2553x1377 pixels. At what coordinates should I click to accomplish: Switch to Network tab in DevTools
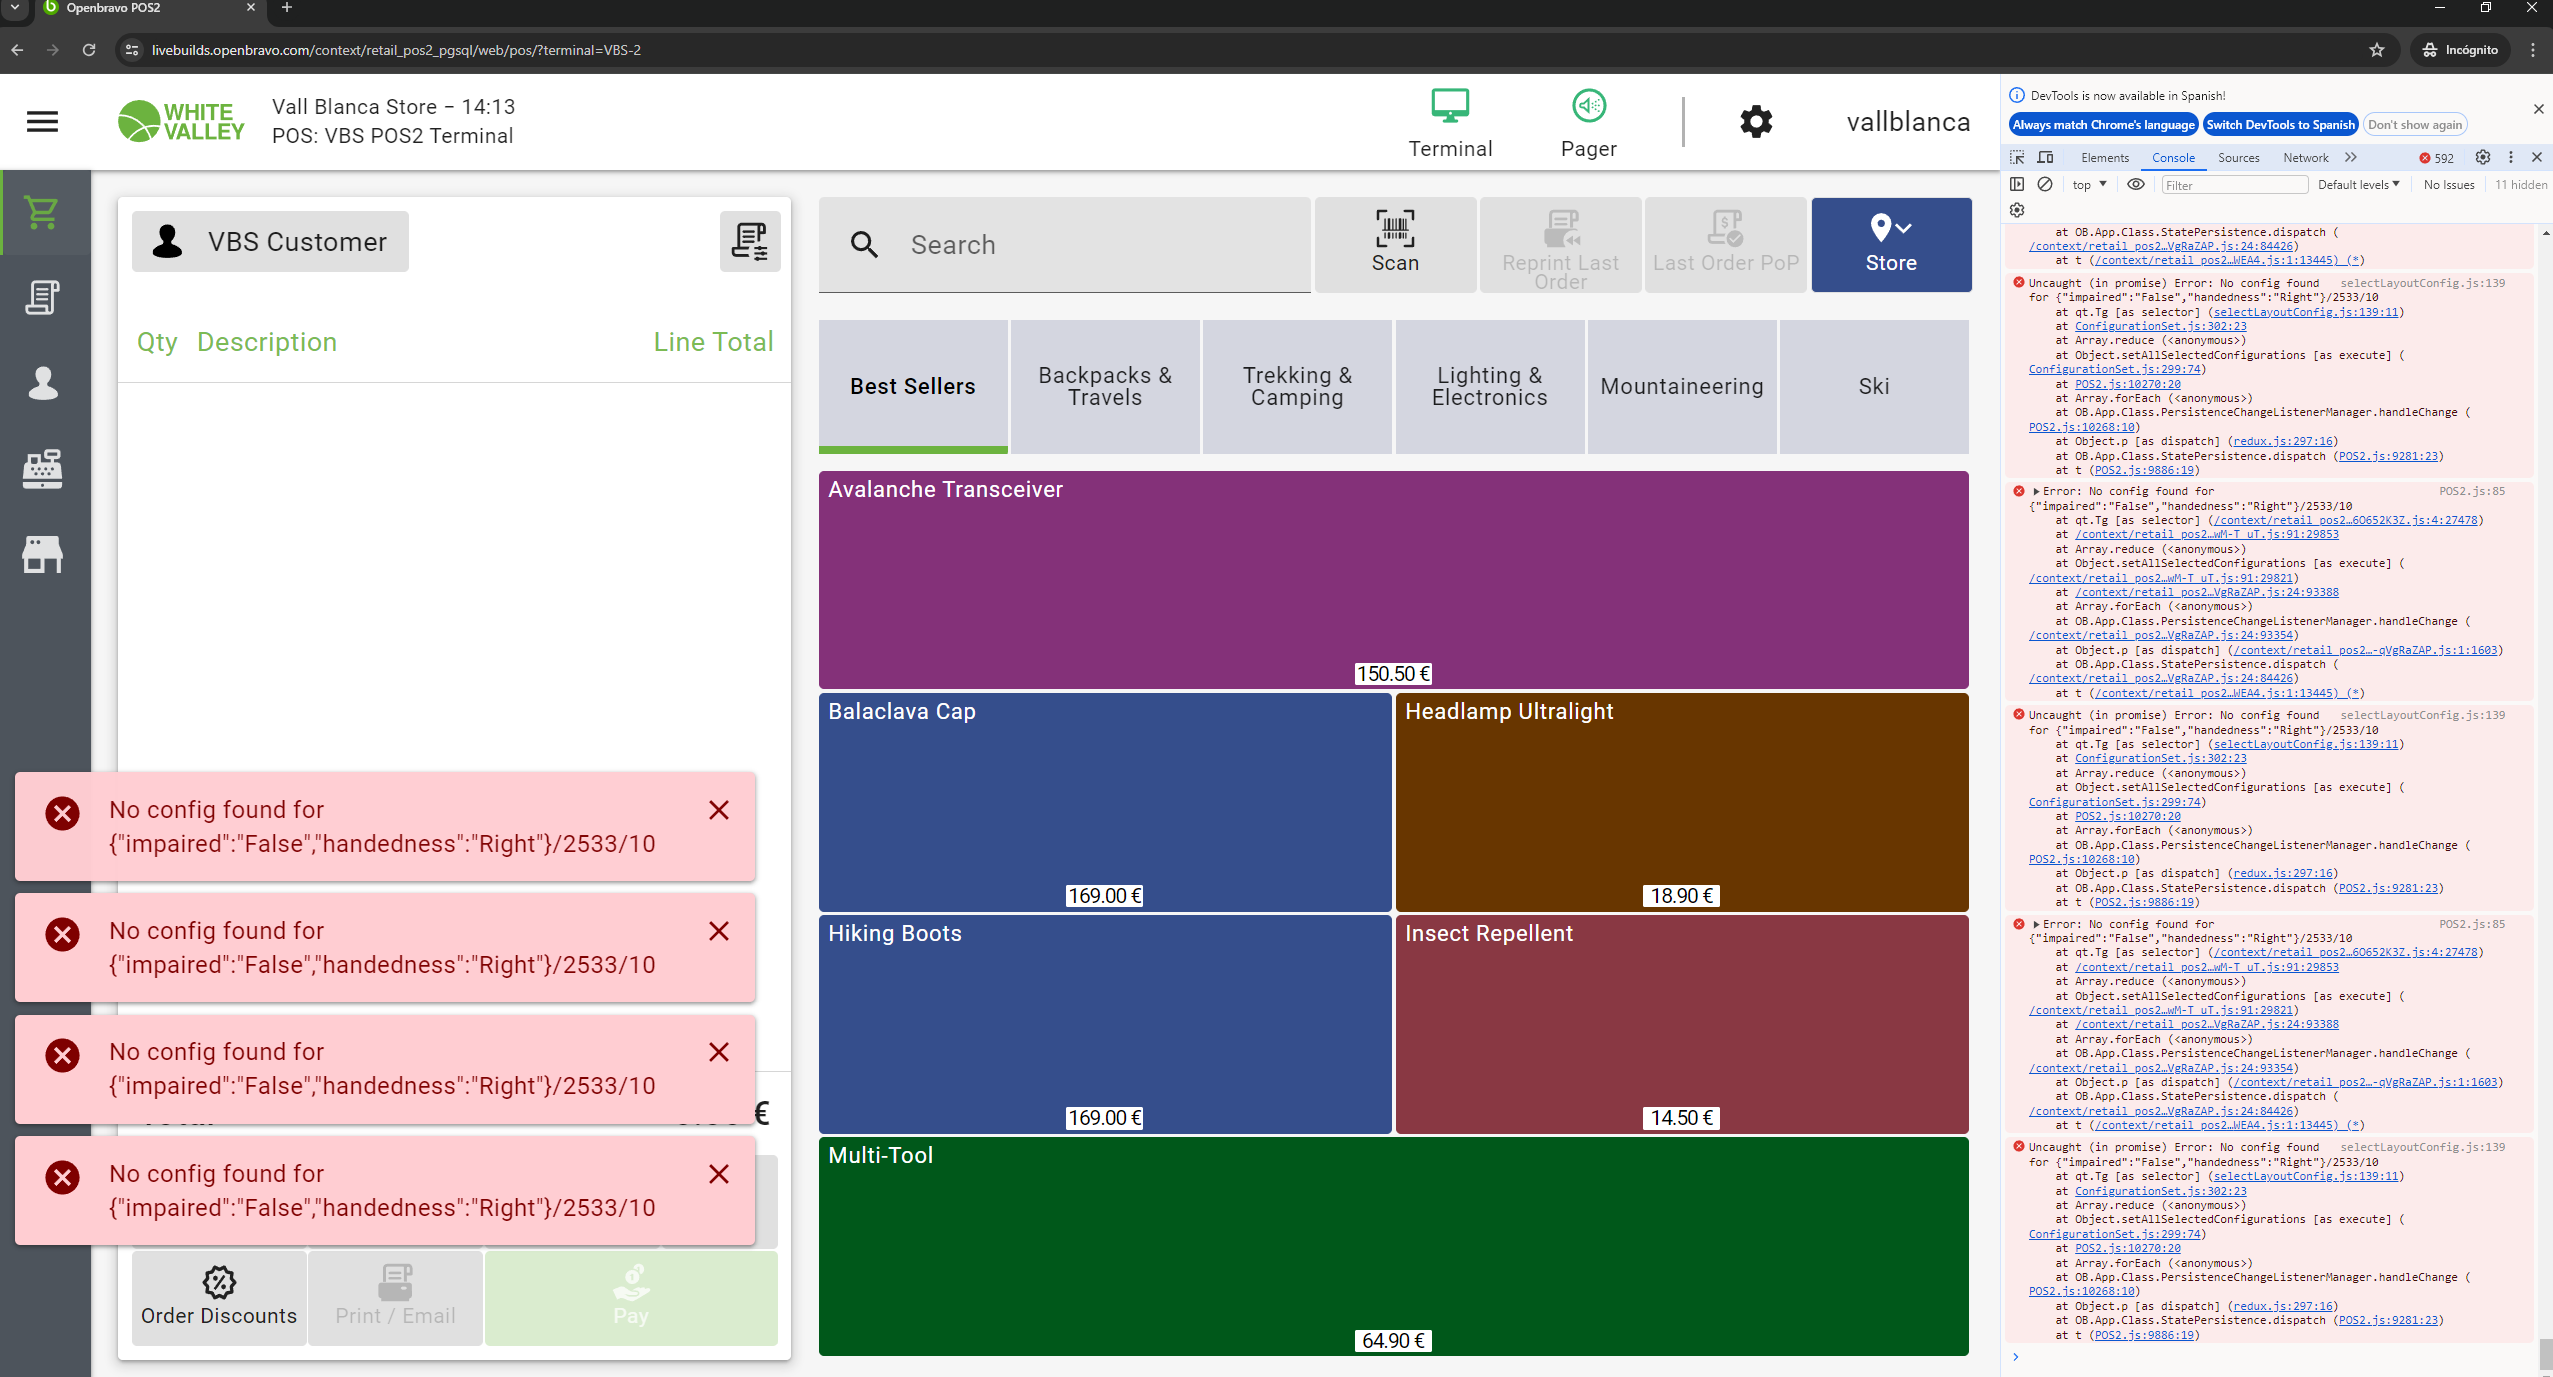(2305, 158)
